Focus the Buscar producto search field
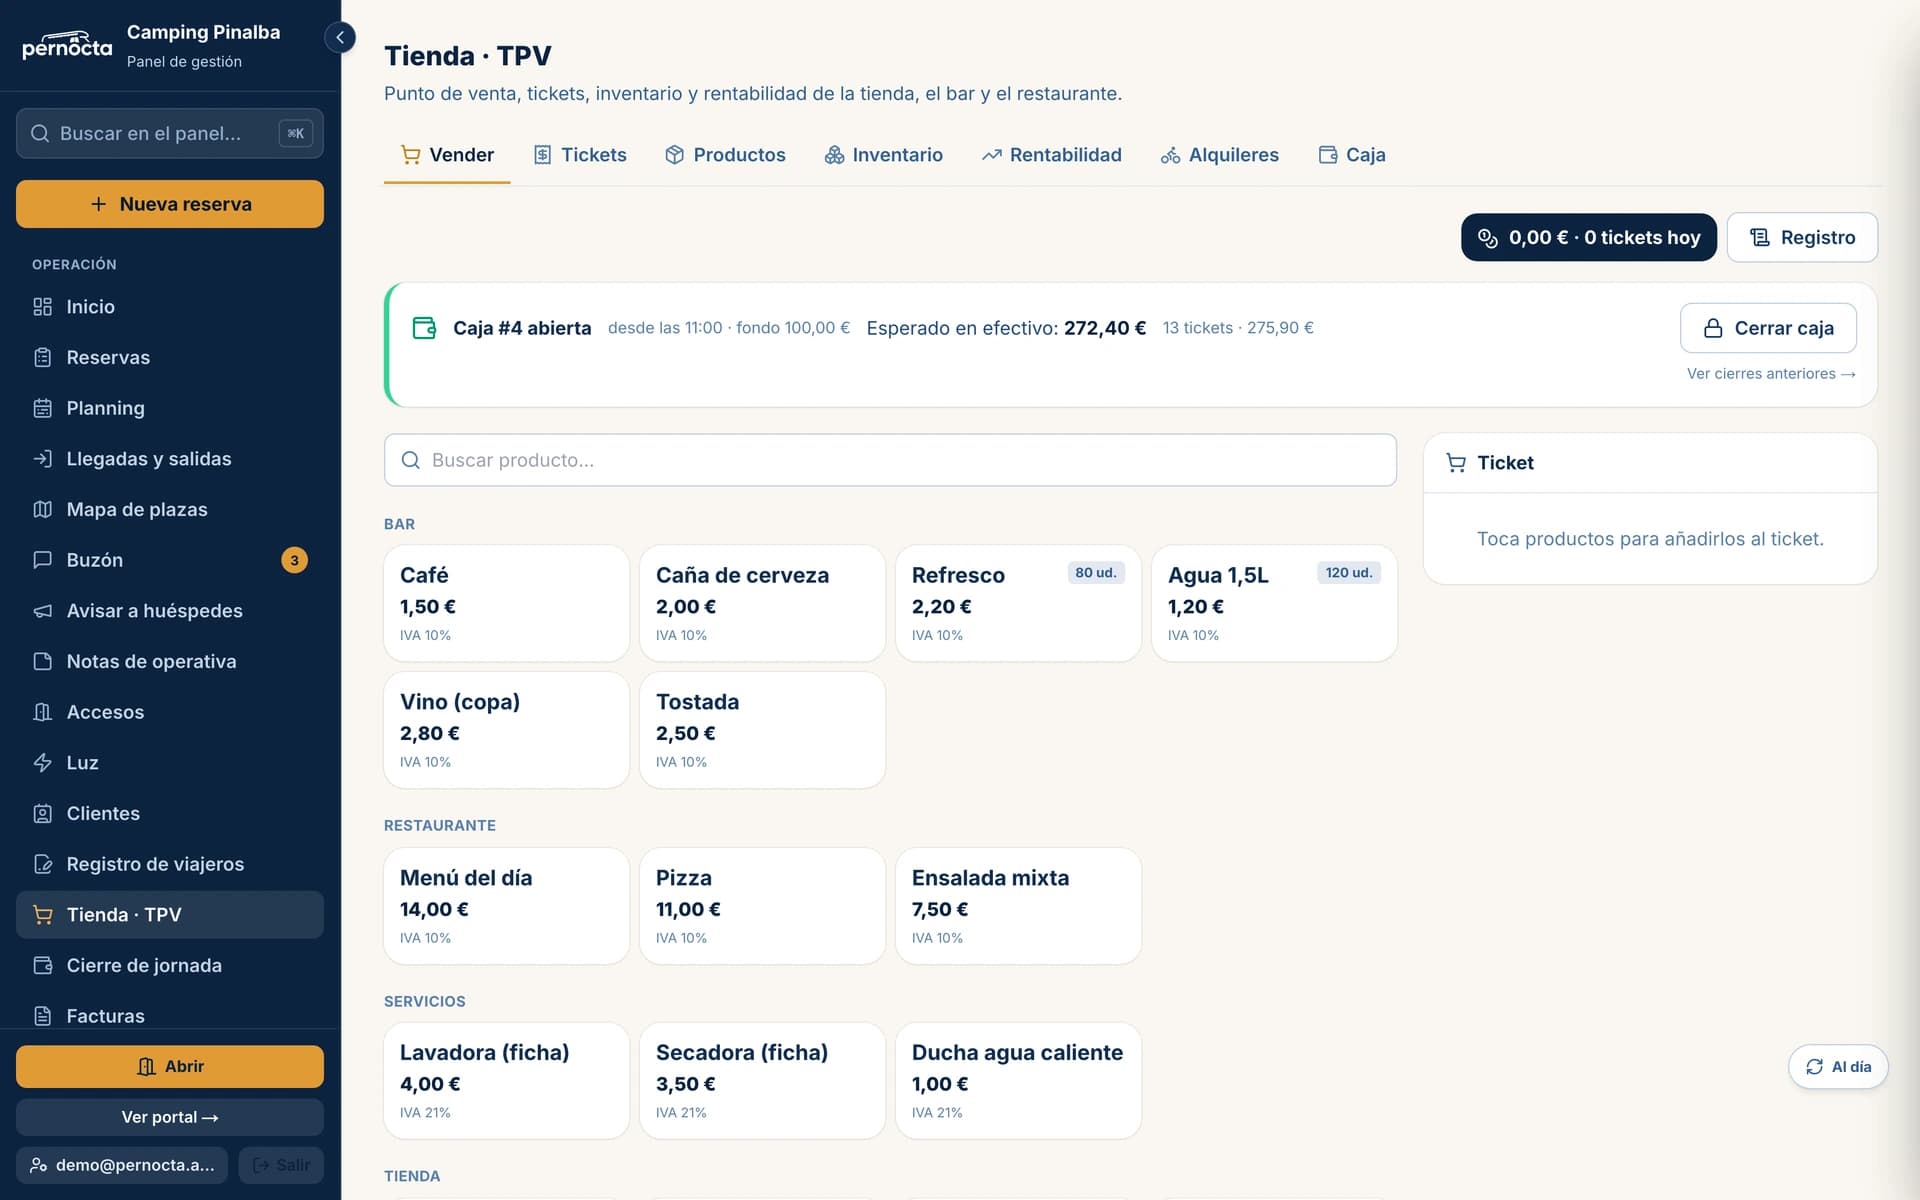Viewport: 1920px width, 1200px height. point(890,460)
